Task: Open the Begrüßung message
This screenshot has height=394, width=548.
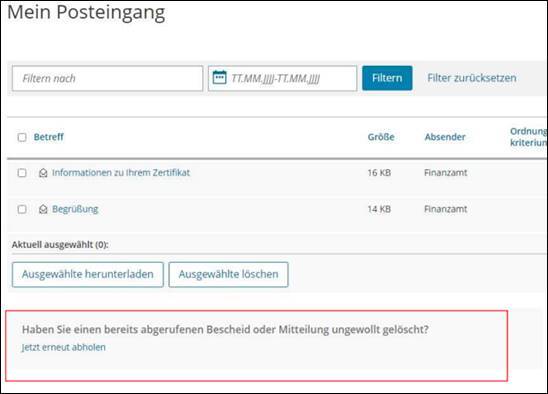Action: click(75, 209)
